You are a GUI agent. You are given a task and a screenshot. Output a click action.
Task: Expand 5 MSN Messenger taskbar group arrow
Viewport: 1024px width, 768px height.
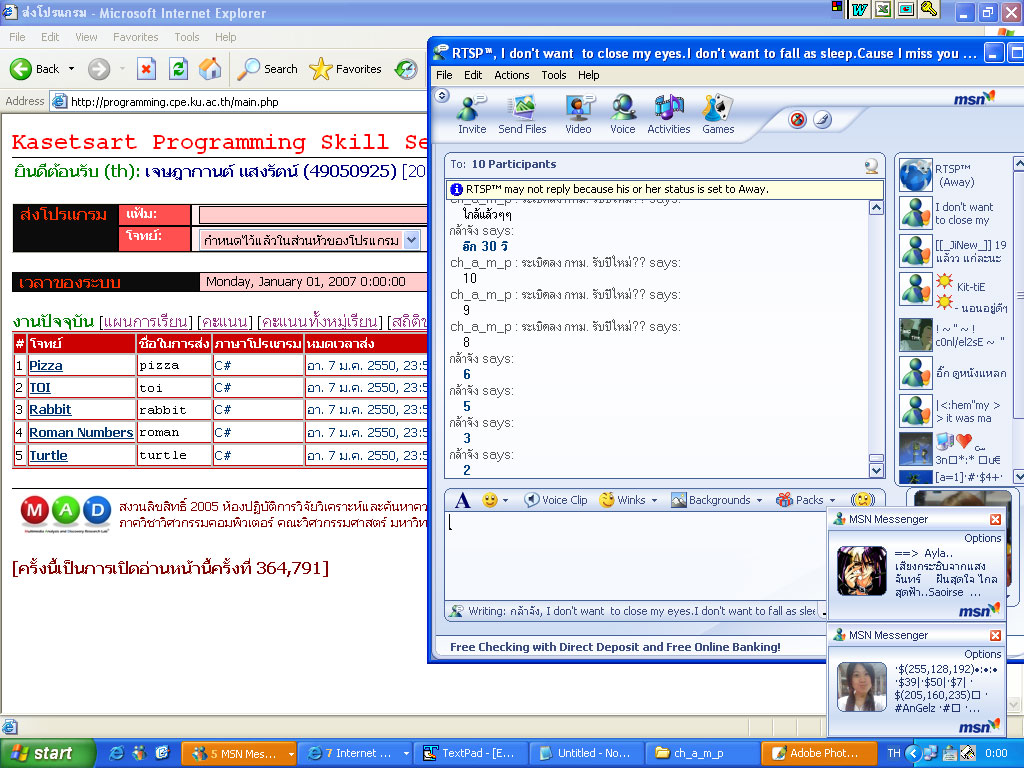(291, 754)
